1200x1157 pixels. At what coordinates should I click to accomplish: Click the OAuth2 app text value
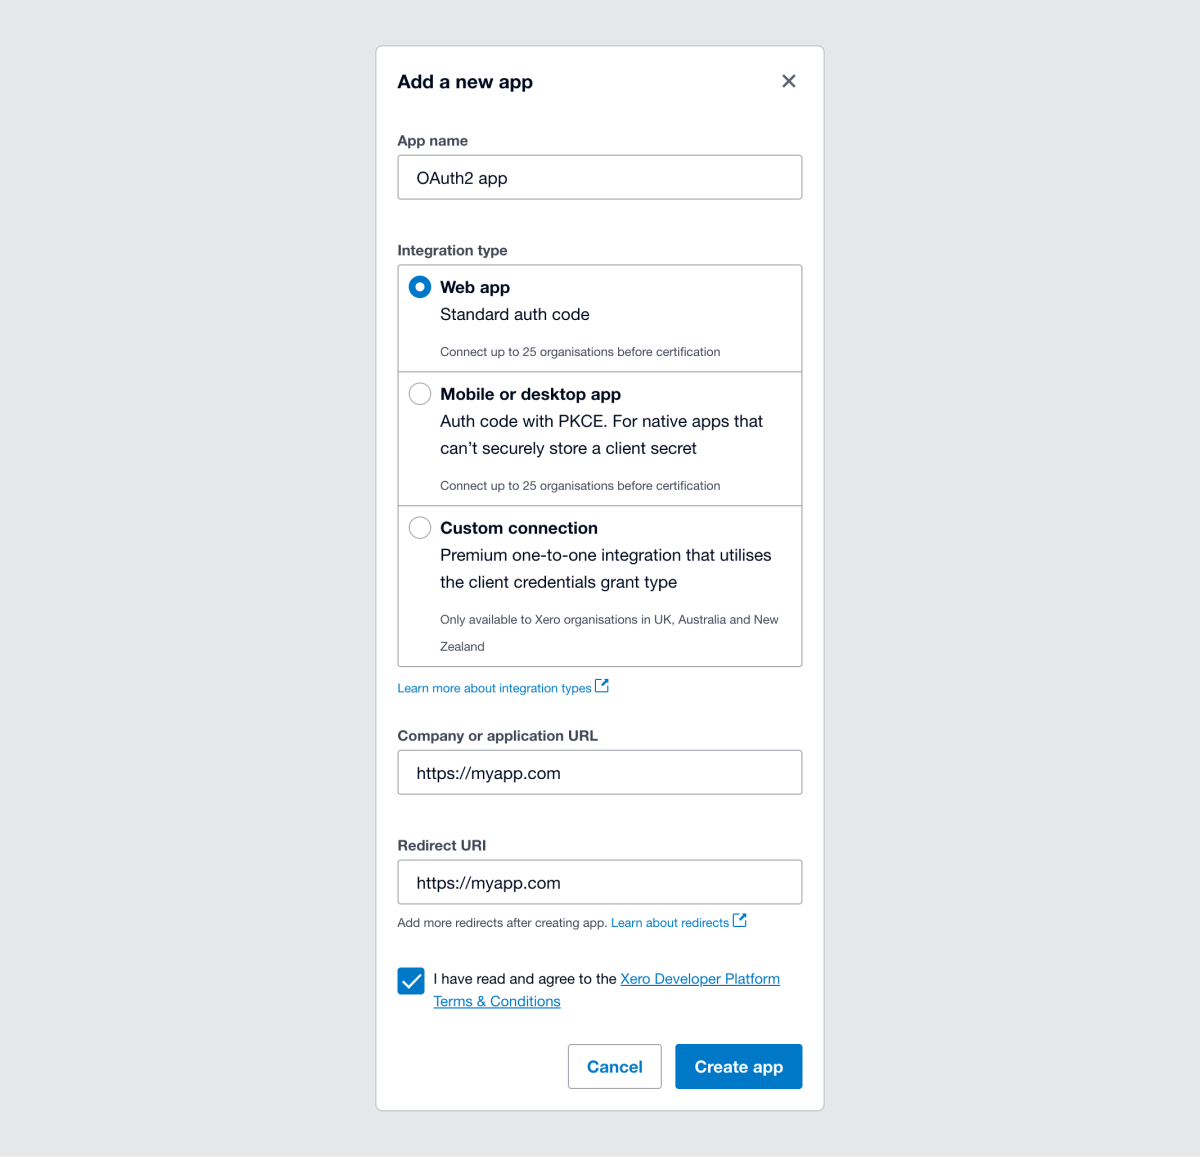462,177
